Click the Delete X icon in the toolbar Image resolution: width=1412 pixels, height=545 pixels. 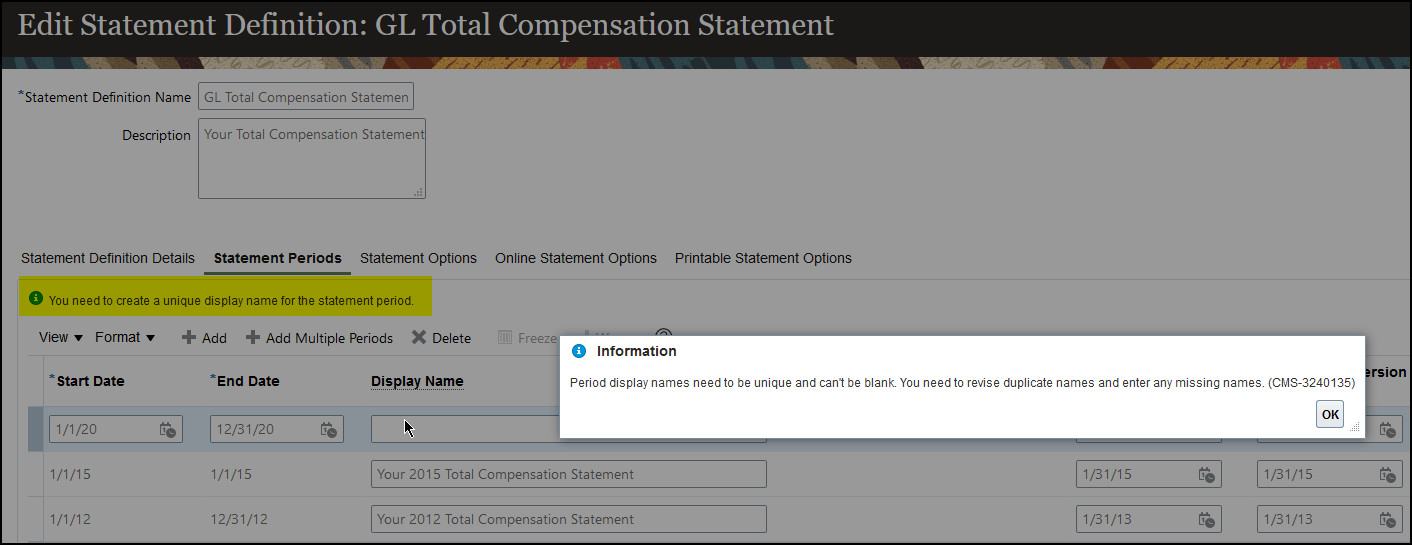pos(419,338)
